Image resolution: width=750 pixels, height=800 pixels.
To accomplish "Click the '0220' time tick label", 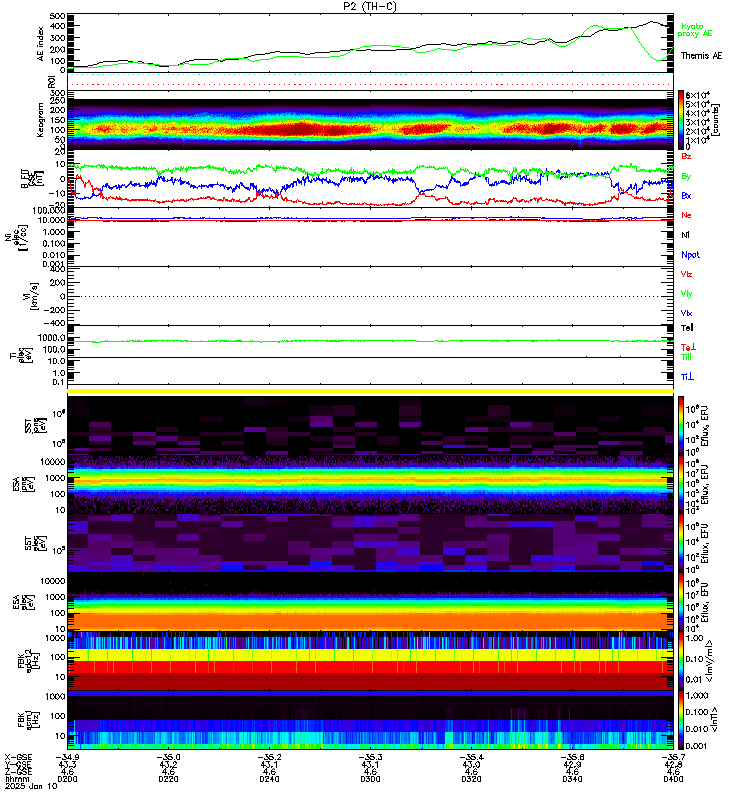I will [168, 779].
